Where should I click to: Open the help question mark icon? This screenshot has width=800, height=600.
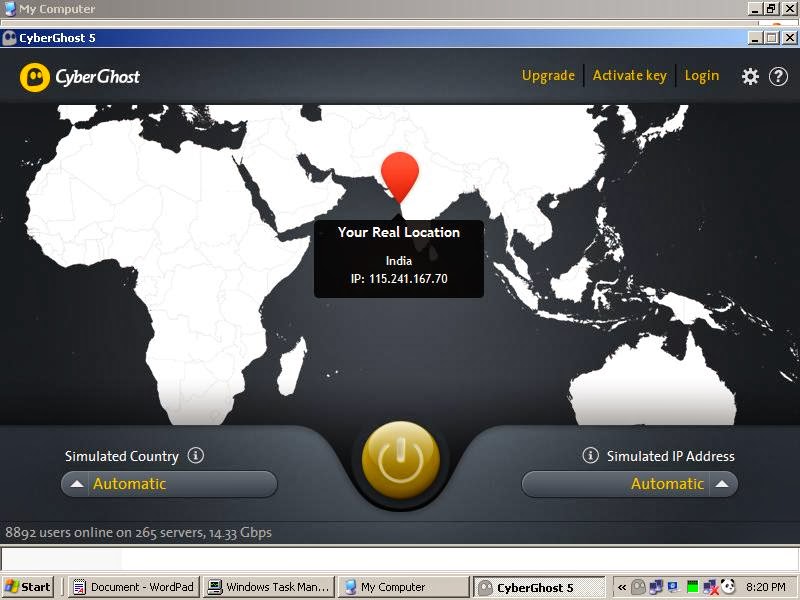pyautogui.click(x=778, y=77)
